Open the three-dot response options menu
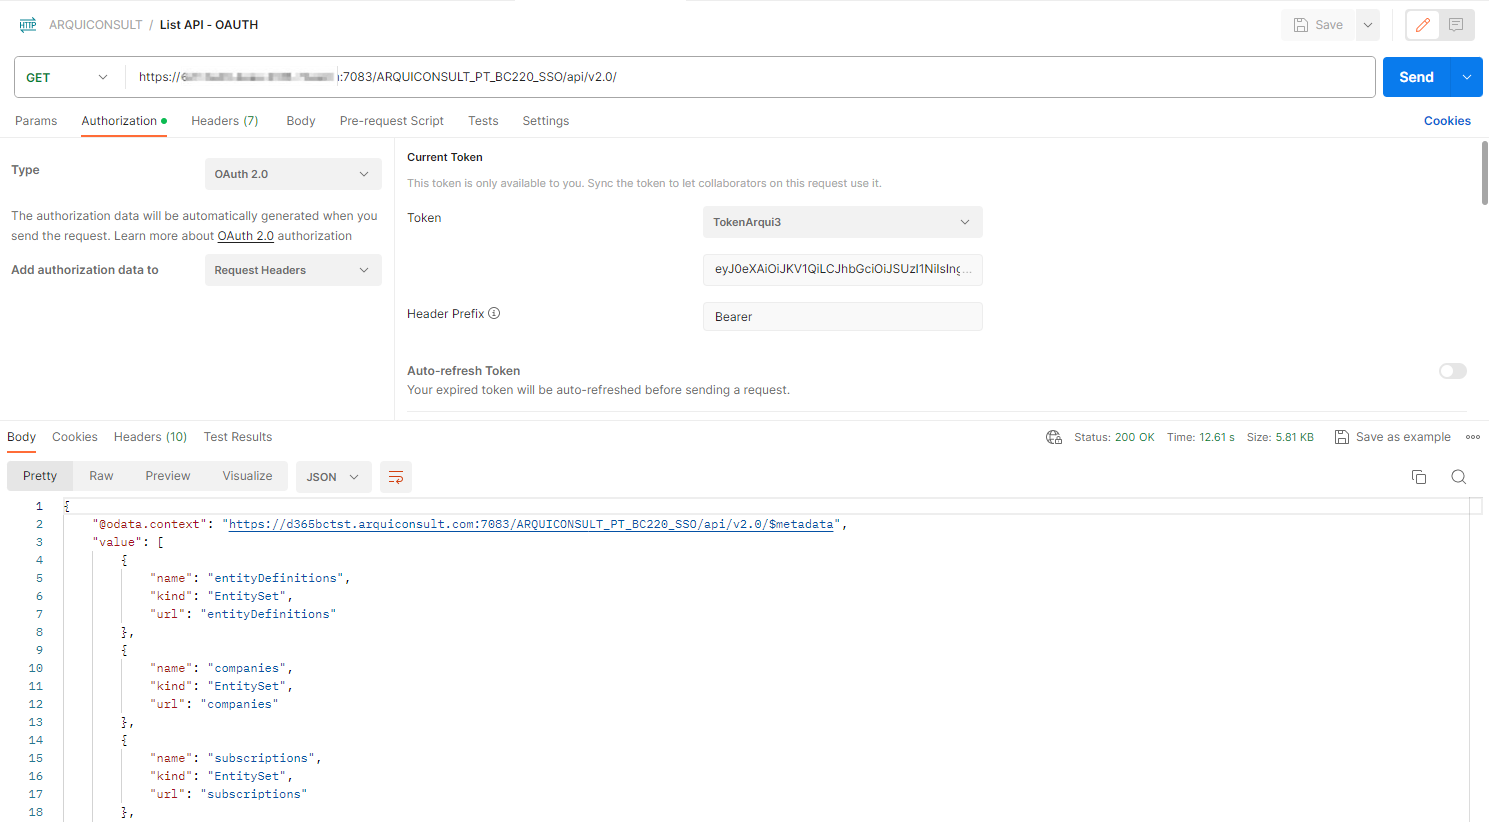 pyautogui.click(x=1472, y=437)
